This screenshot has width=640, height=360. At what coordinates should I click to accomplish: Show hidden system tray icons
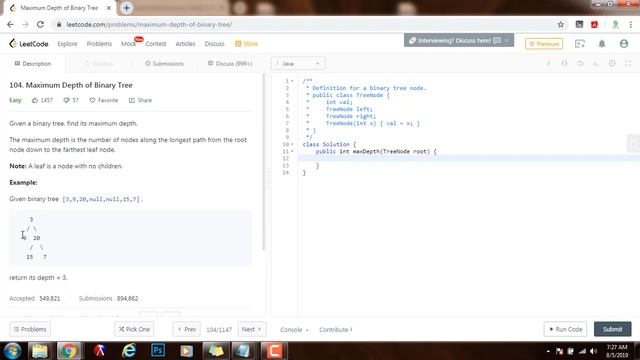[x=548, y=351]
